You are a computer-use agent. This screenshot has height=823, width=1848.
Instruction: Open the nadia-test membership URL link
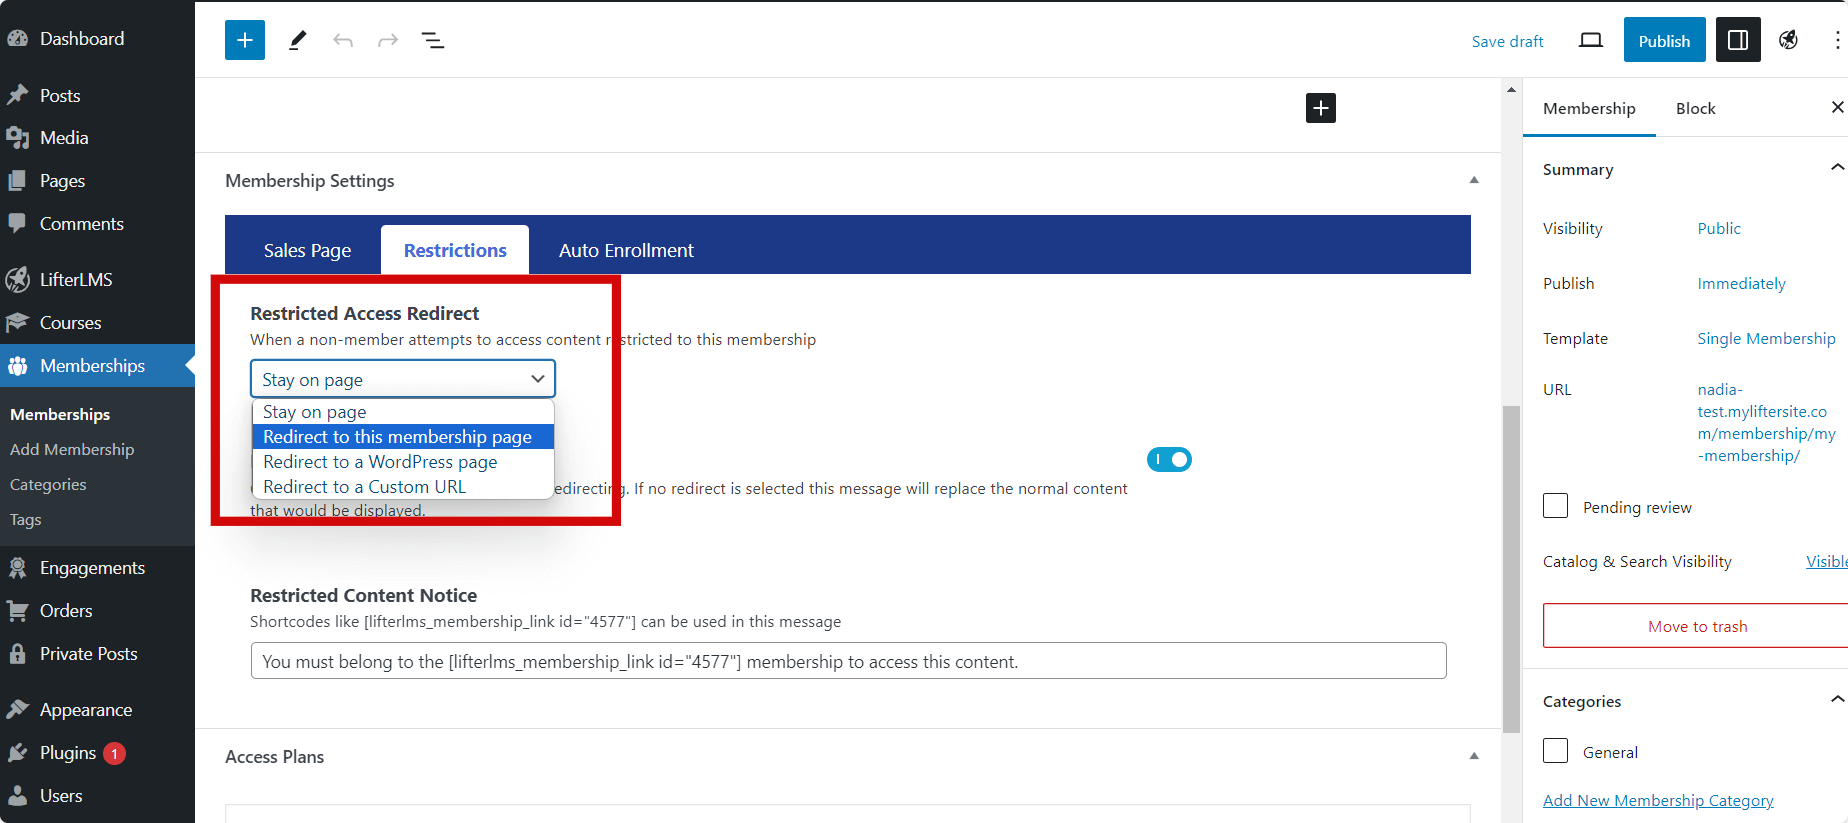[x=1766, y=422]
